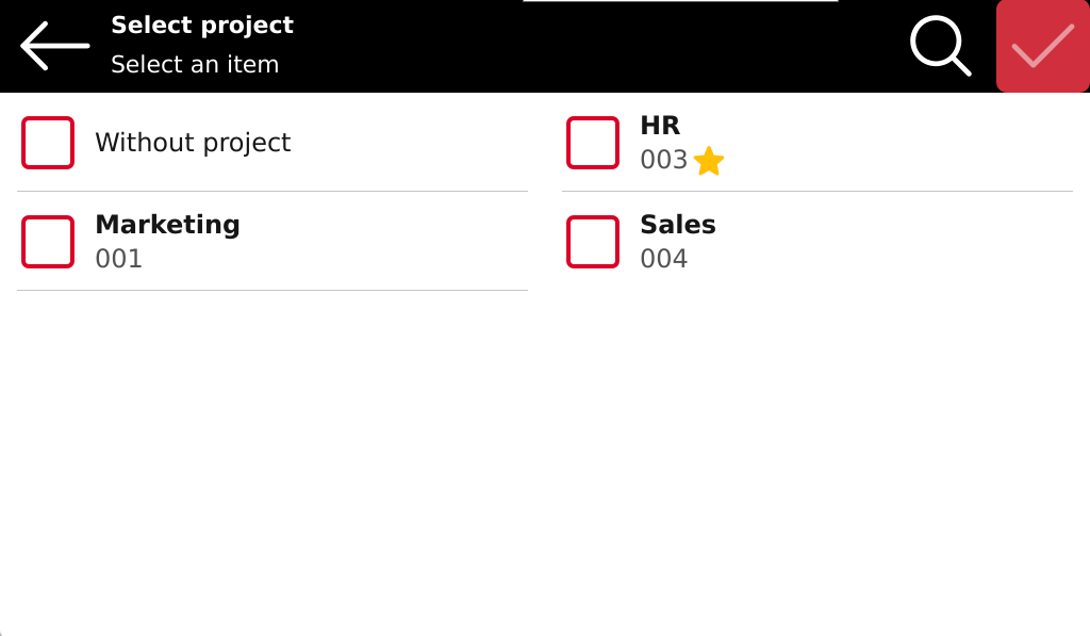Open search with the magnifying glass icon
This screenshot has height=636, width=1090.
(x=941, y=46)
